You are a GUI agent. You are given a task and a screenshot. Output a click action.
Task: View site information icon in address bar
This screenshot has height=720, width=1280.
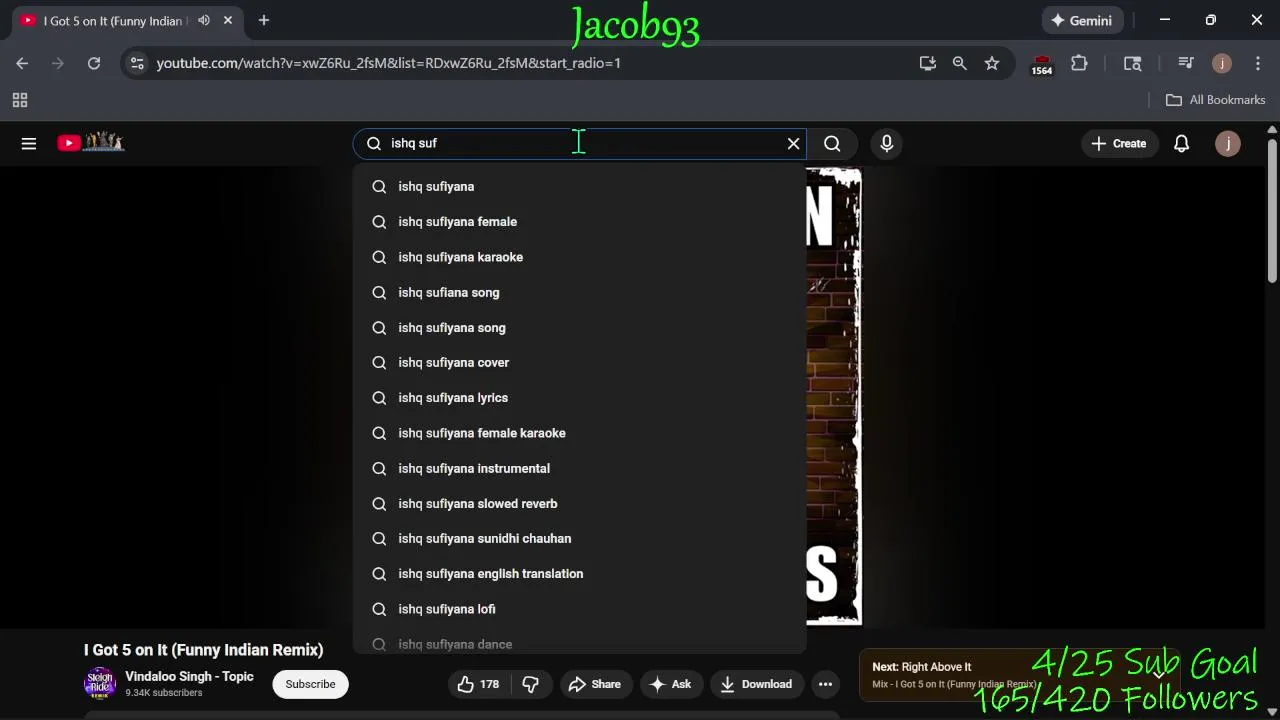(138, 63)
